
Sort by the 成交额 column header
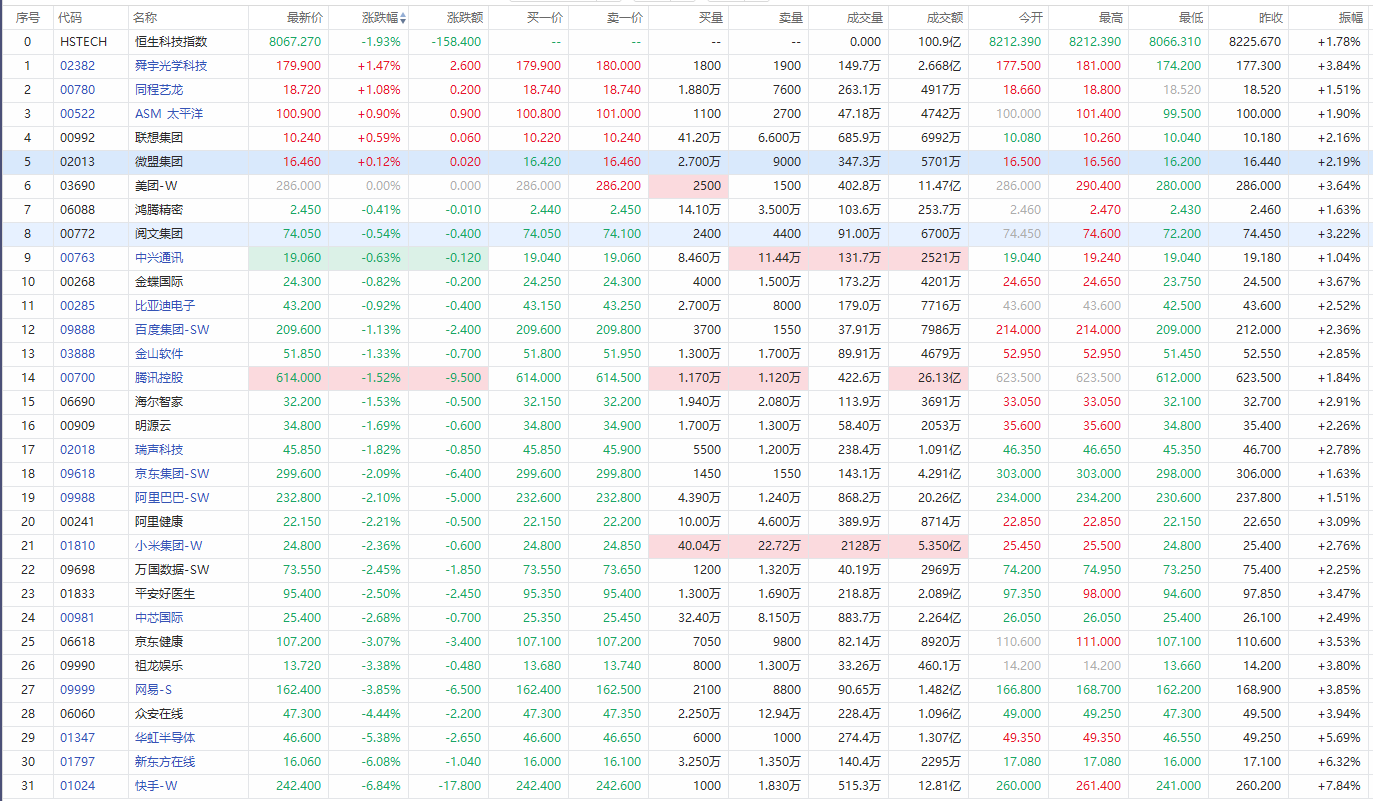coord(944,18)
